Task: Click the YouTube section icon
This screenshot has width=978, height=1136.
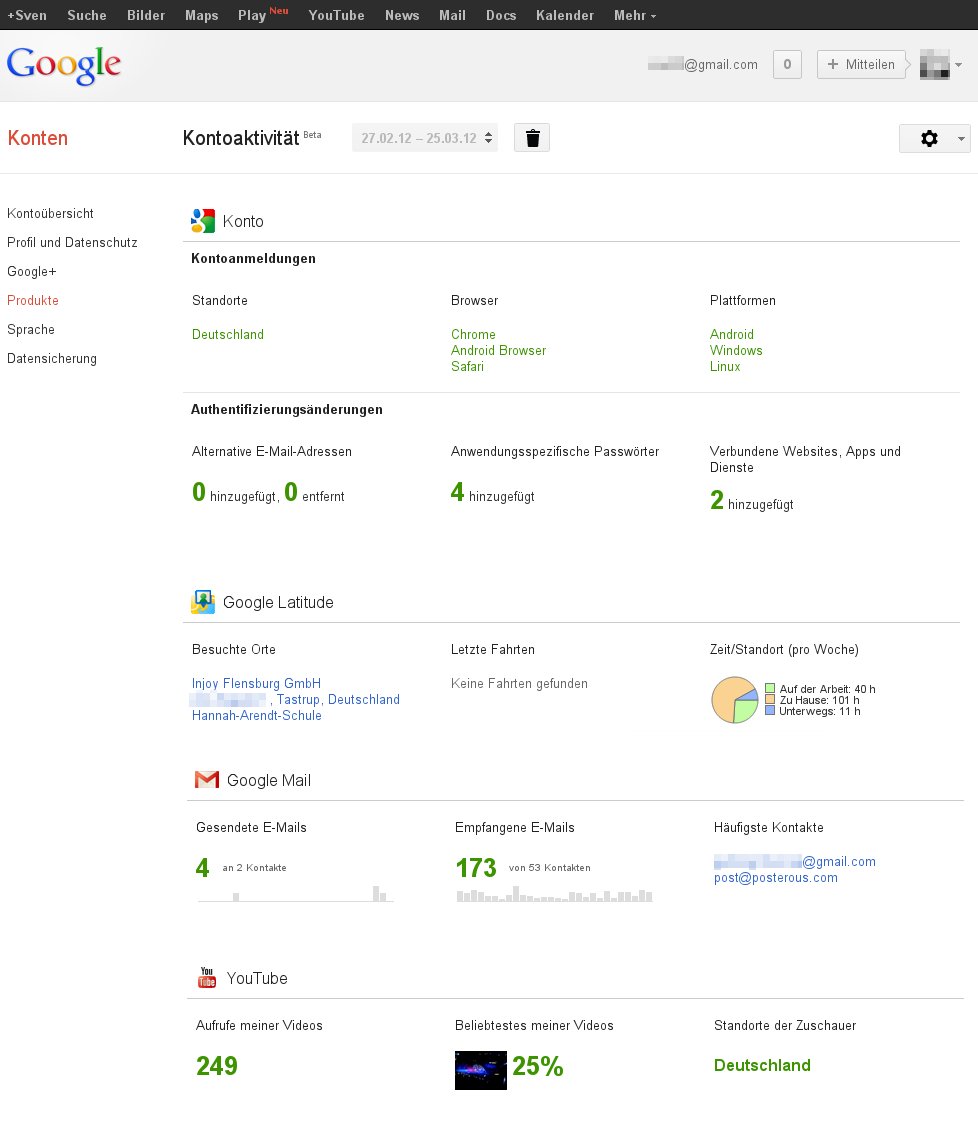Action: point(207,978)
